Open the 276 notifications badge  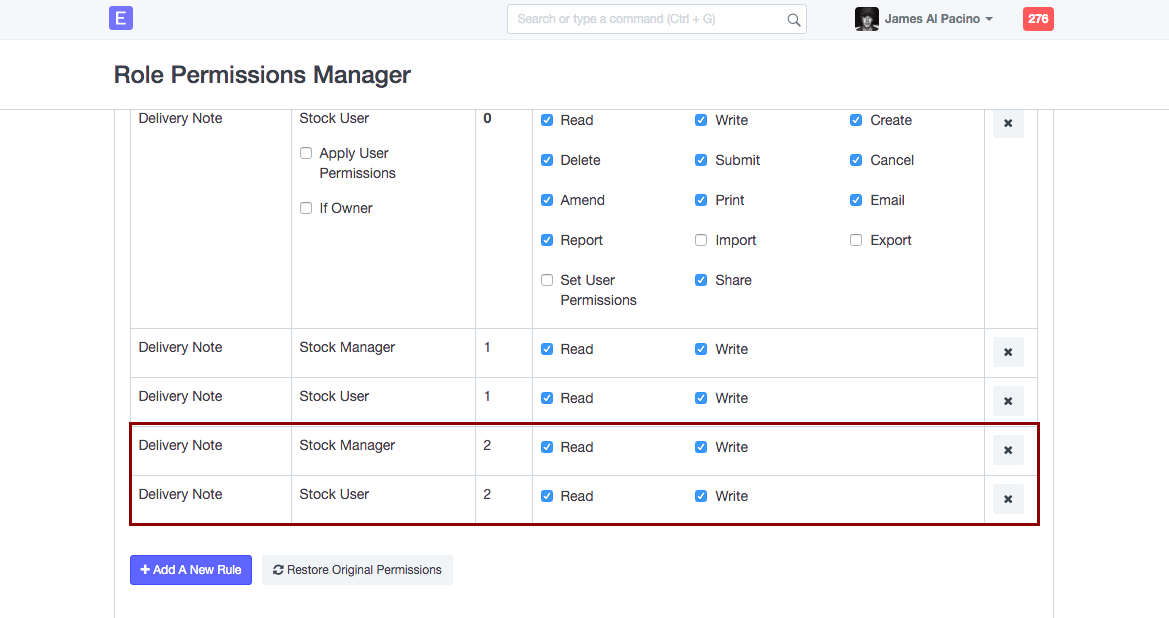click(1038, 18)
